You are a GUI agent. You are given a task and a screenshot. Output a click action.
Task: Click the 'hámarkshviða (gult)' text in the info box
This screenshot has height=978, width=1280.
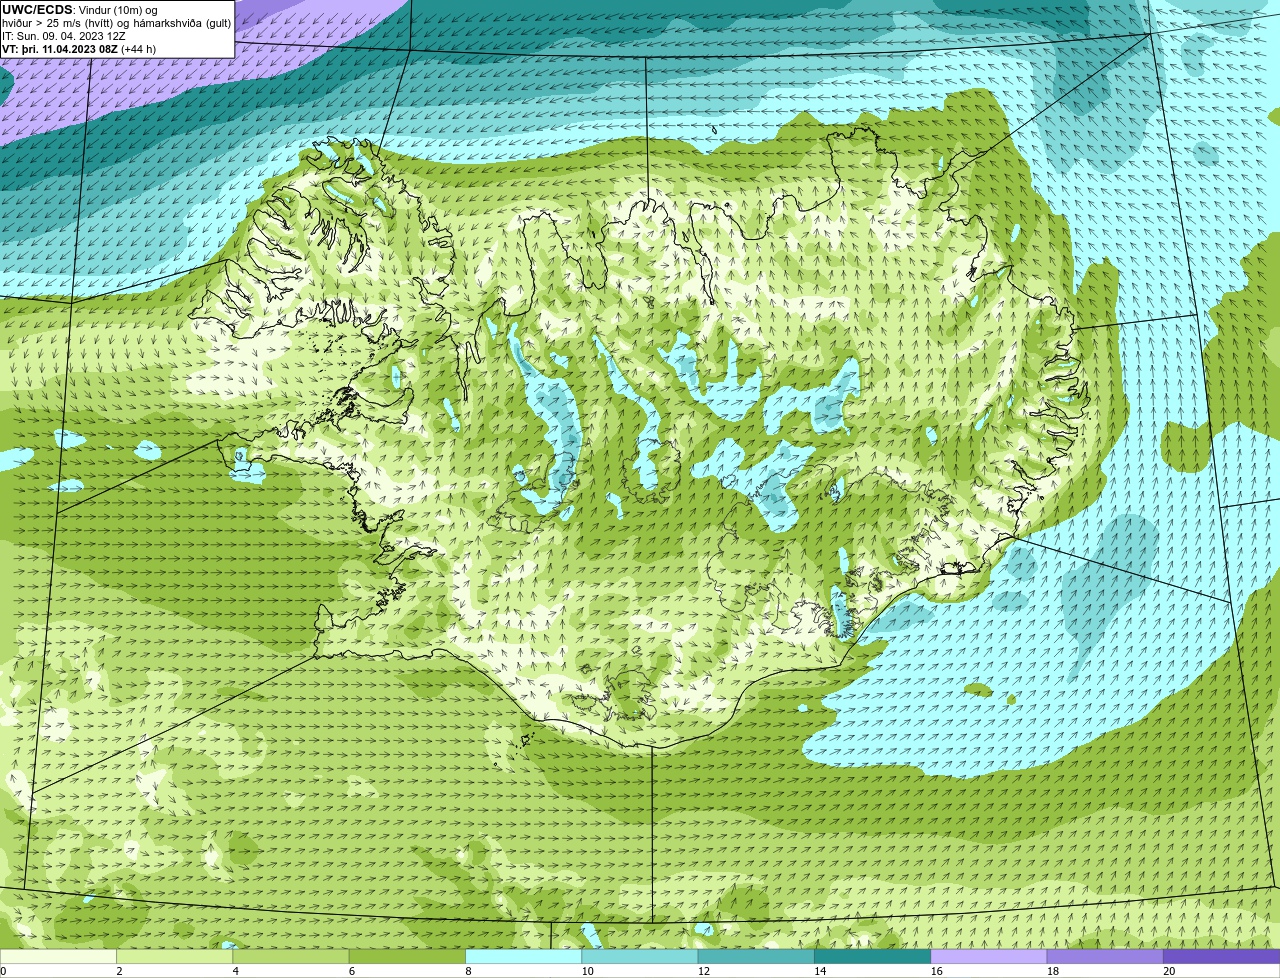pyautogui.click(x=180, y=23)
